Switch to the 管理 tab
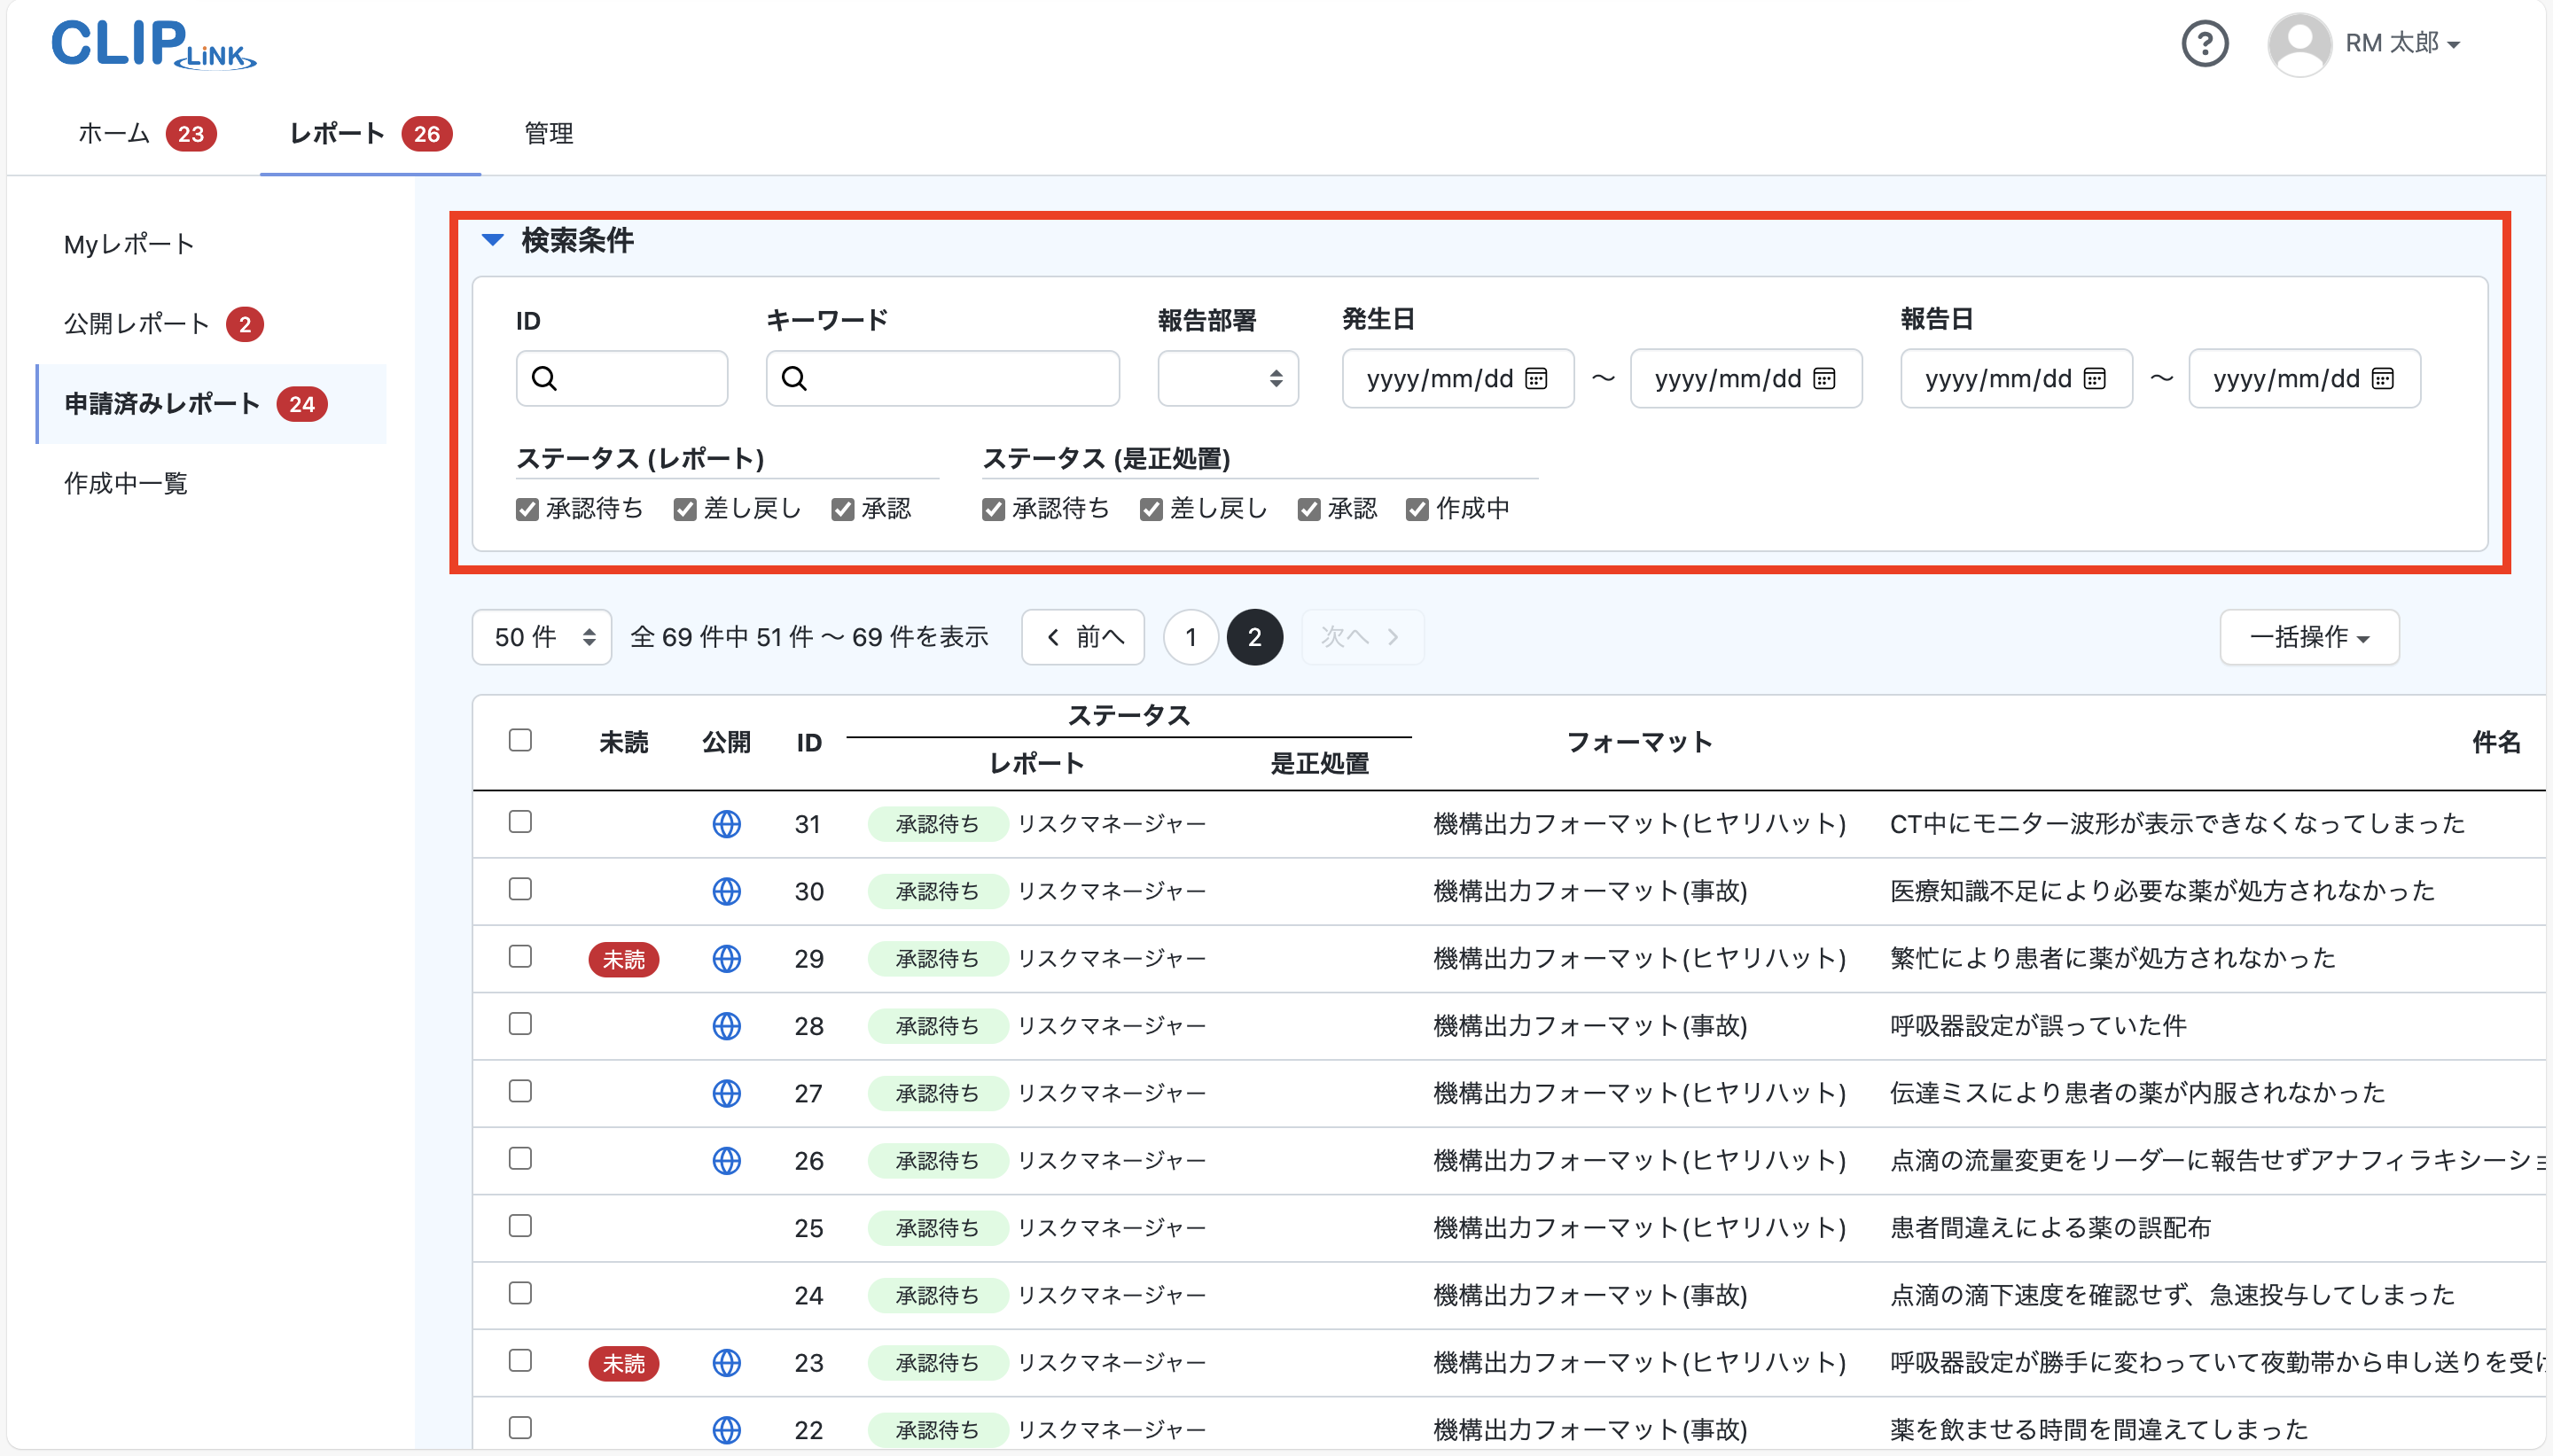Screen dimensions: 2553x1456 coord(547,133)
